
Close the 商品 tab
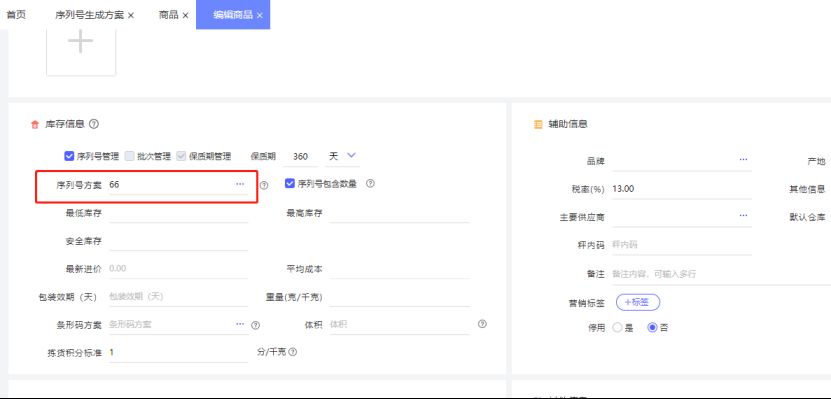click(185, 15)
